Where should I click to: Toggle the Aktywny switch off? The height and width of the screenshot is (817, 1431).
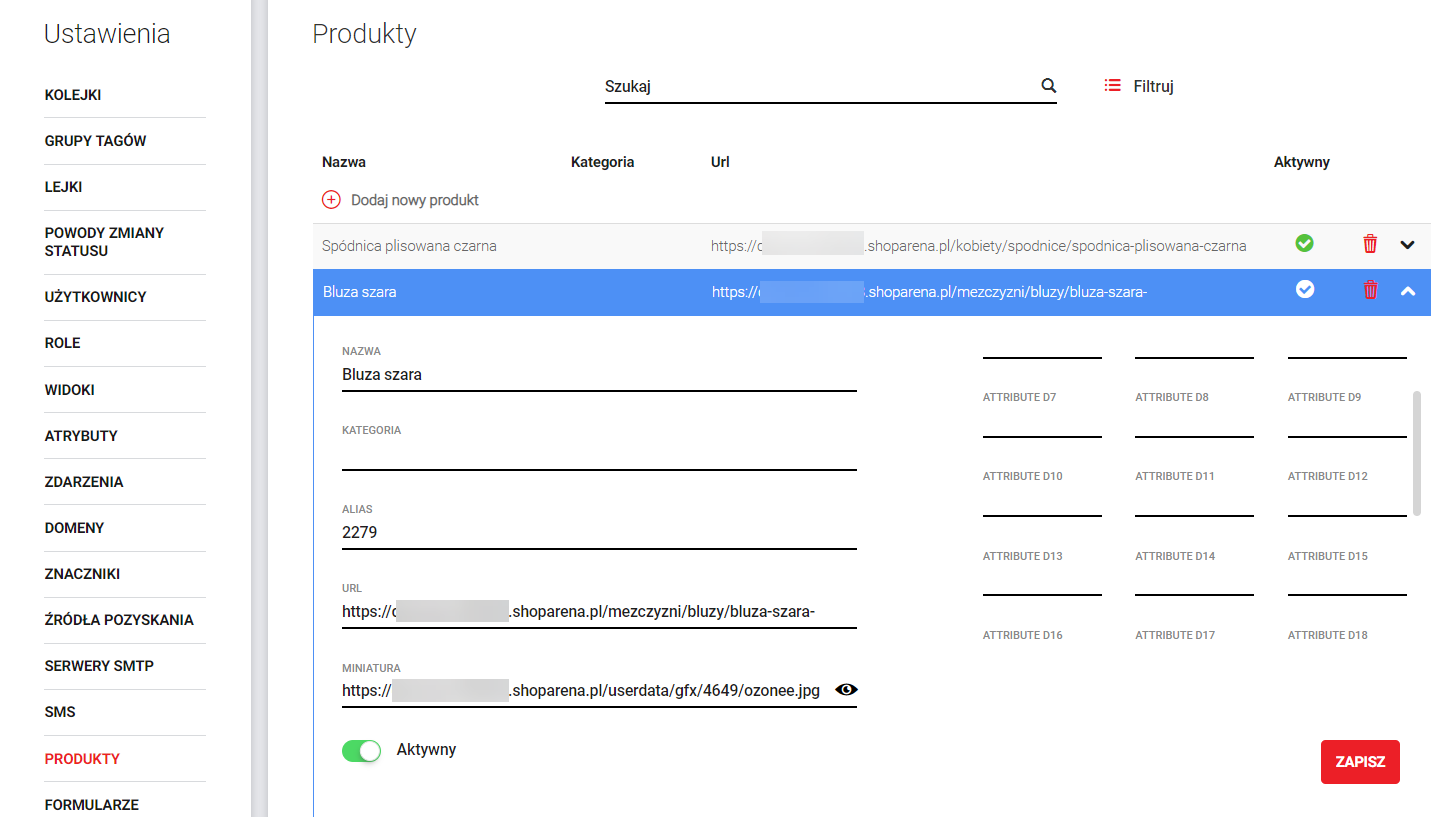click(362, 751)
